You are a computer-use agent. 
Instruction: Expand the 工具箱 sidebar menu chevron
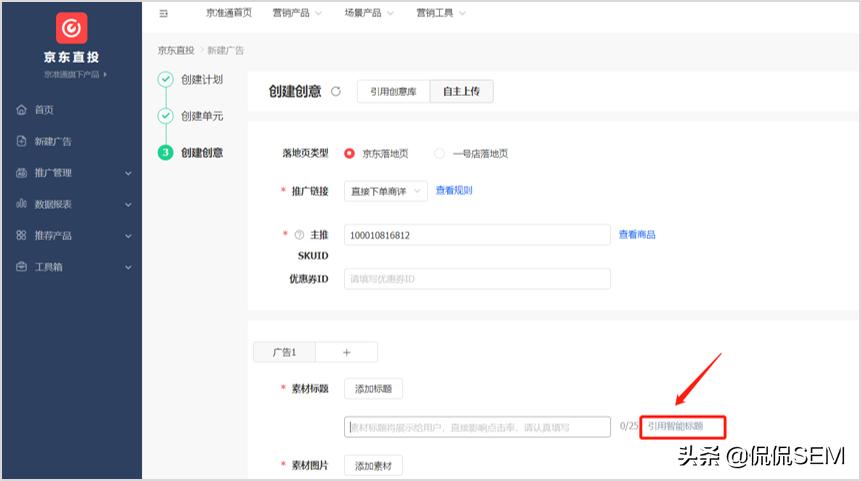[128, 268]
